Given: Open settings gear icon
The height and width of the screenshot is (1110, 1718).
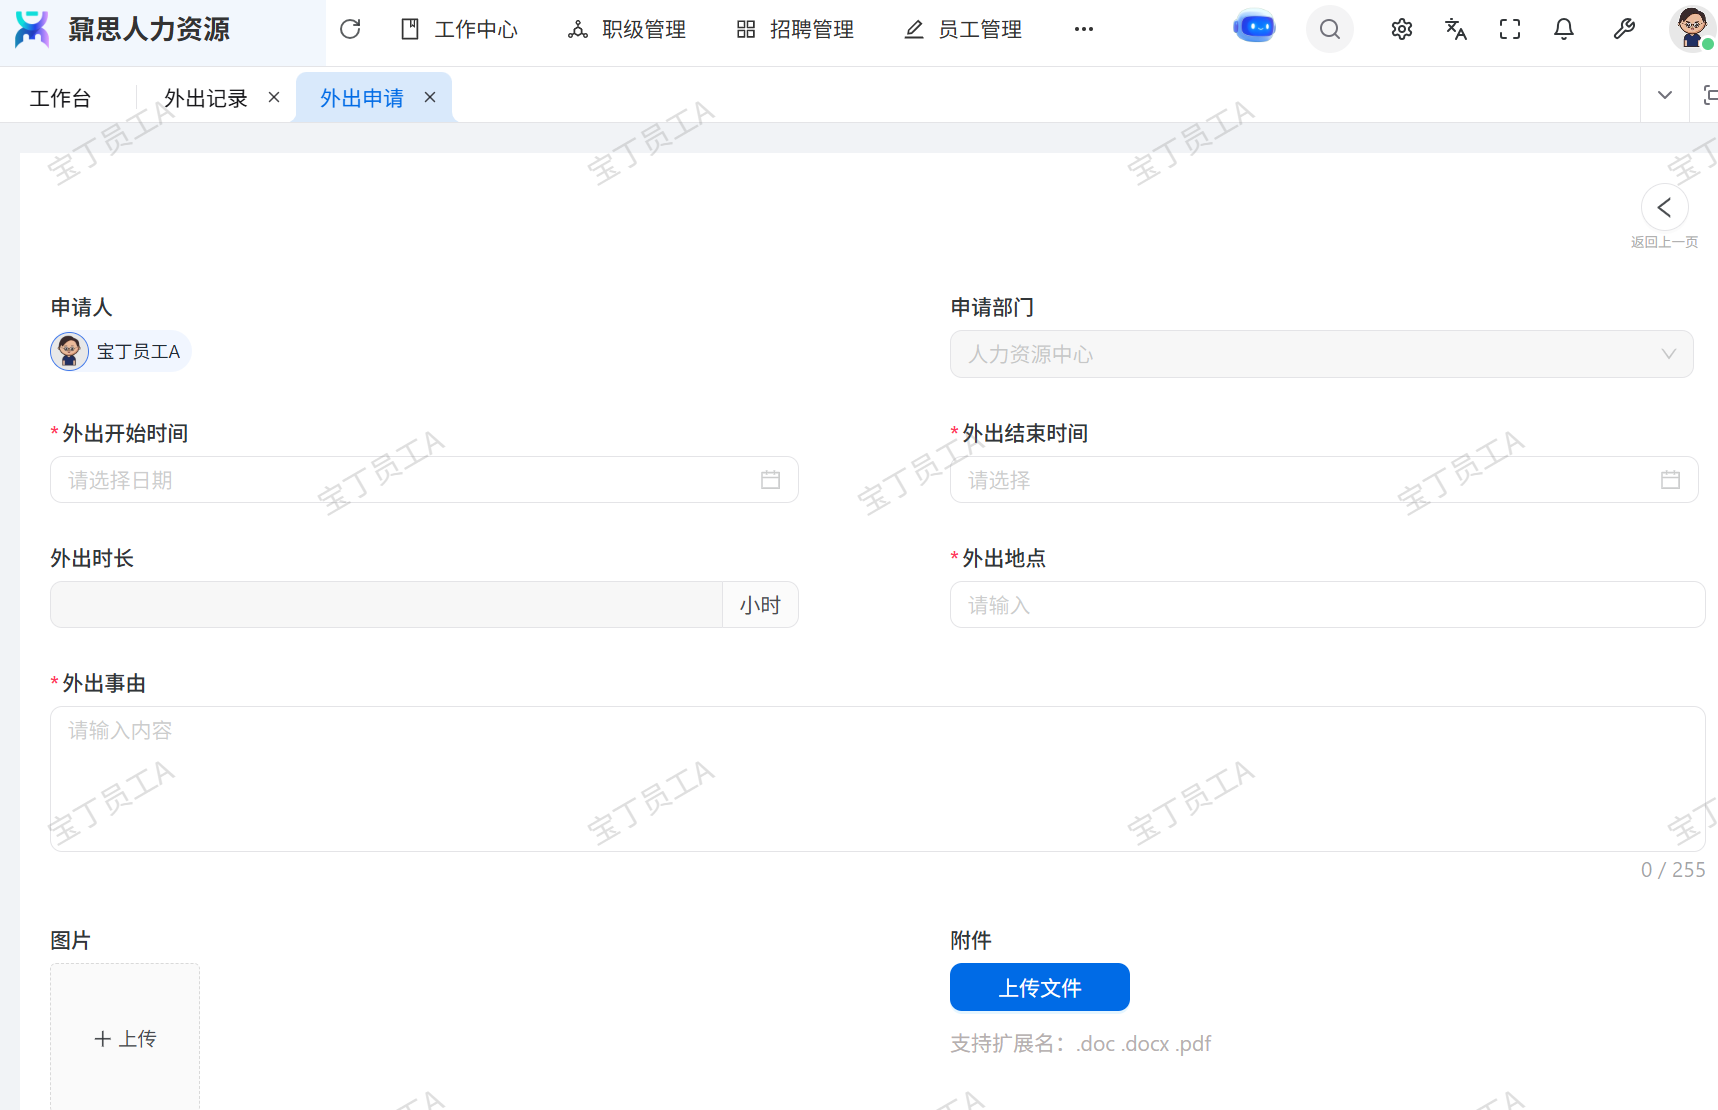Looking at the screenshot, I should [x=1401, y=30].
